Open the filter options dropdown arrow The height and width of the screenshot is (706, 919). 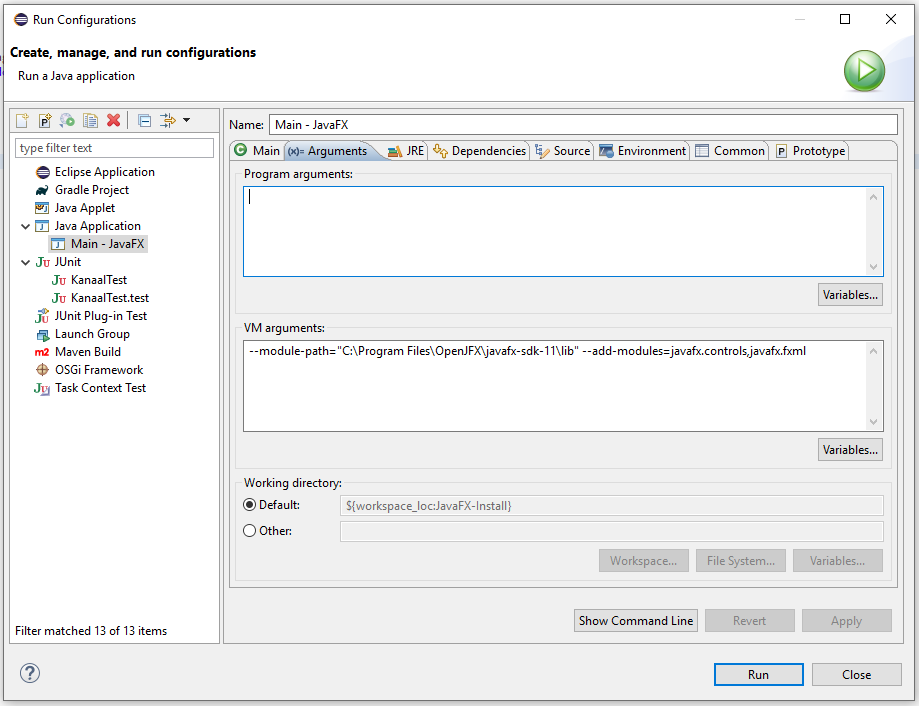click(x=186, y=120)
